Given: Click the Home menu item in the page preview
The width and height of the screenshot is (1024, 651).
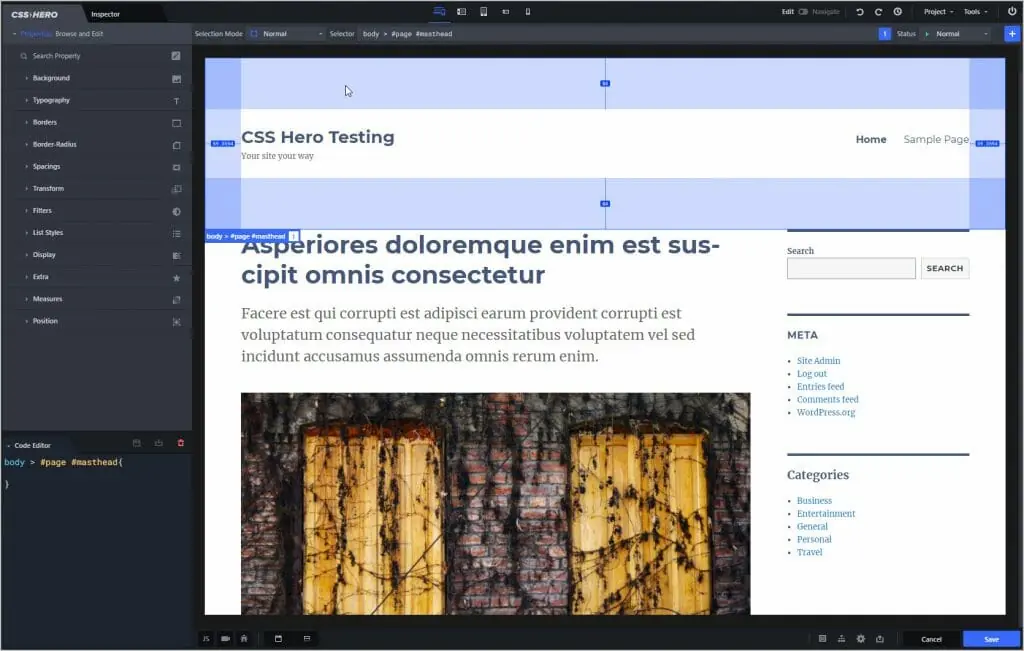Looking at the screenshot, I should click(x=871, y=139).
